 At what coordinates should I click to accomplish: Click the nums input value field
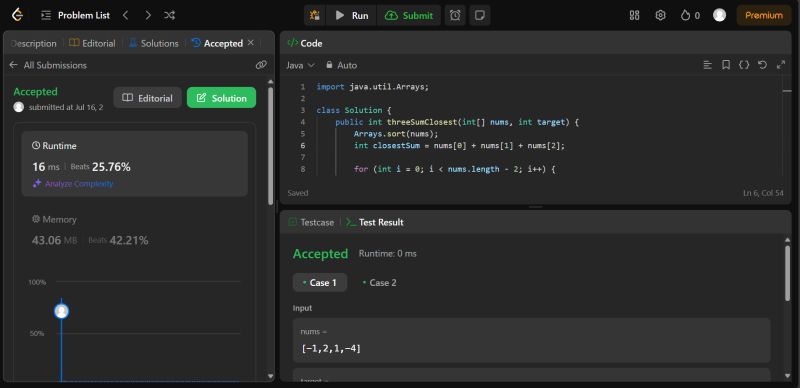click(x=531, y=341)
